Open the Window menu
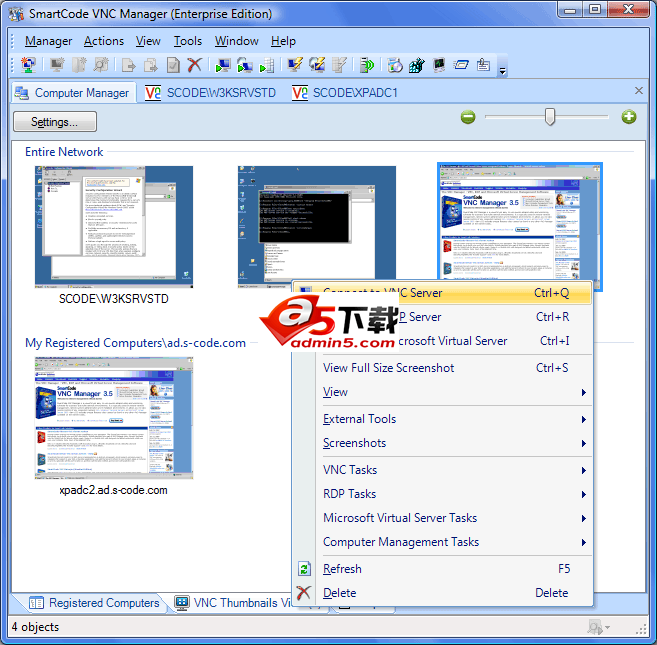This screenshot has height=645, width=657. click(237, 41)
